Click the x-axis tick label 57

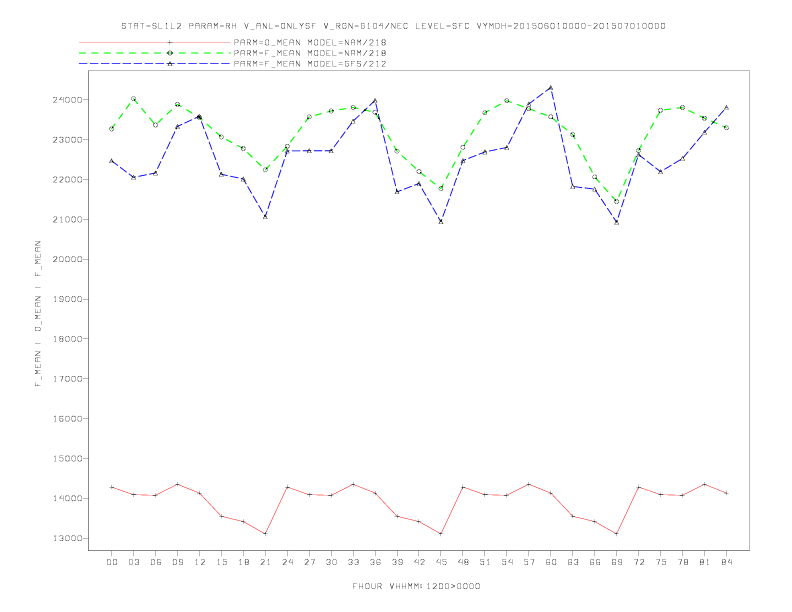click(x=529, y=562)
